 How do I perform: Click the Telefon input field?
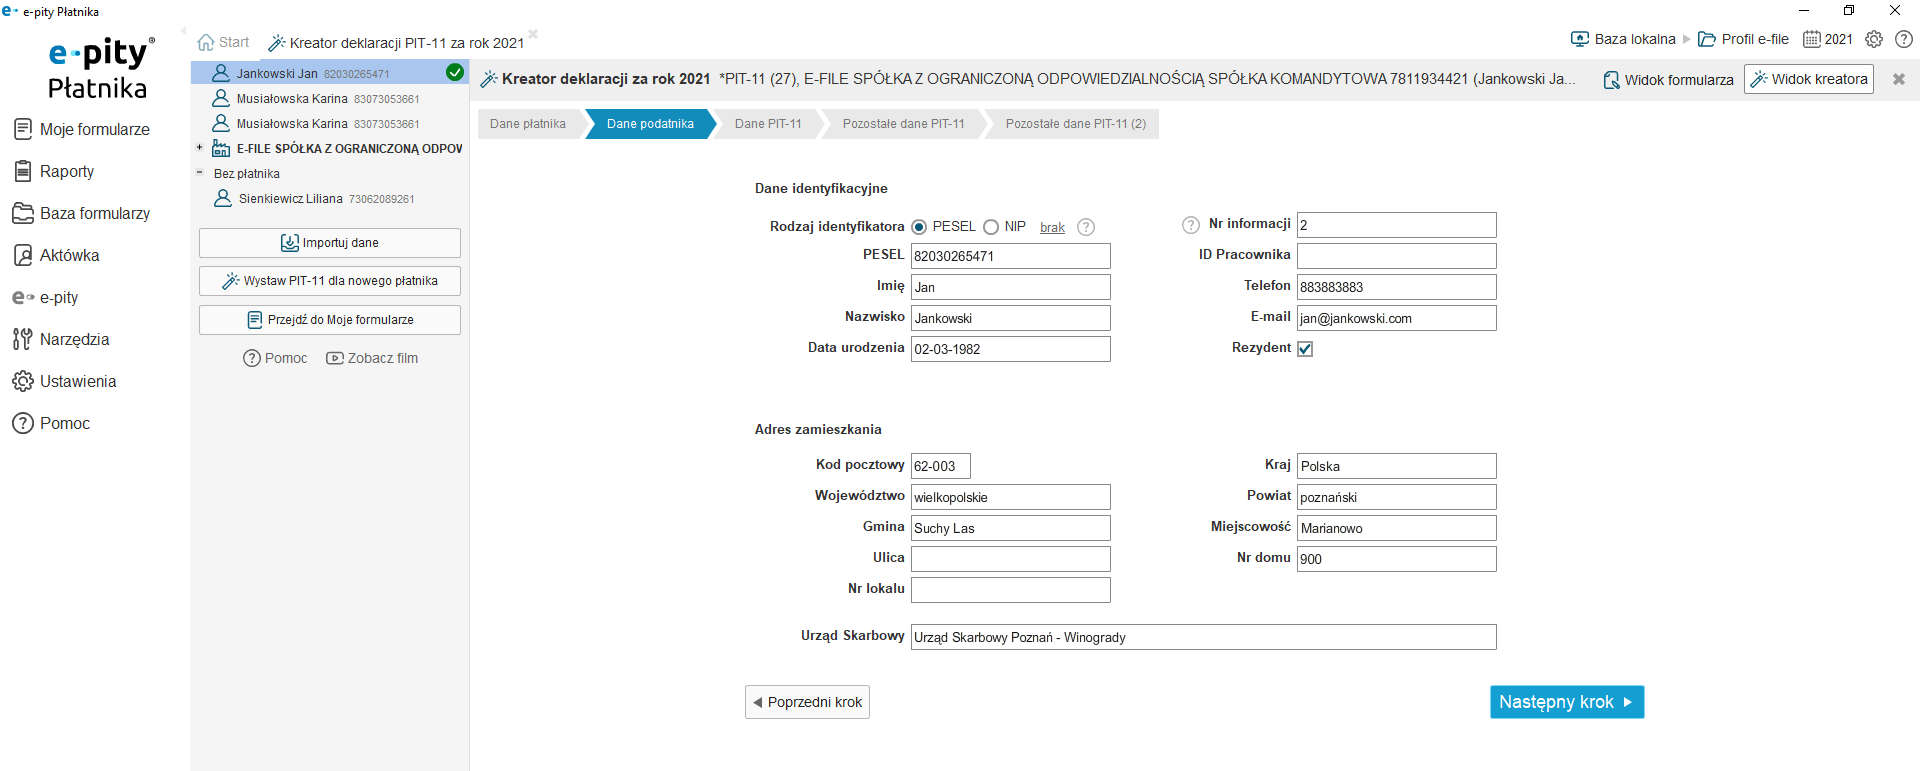coord(1397,287)
